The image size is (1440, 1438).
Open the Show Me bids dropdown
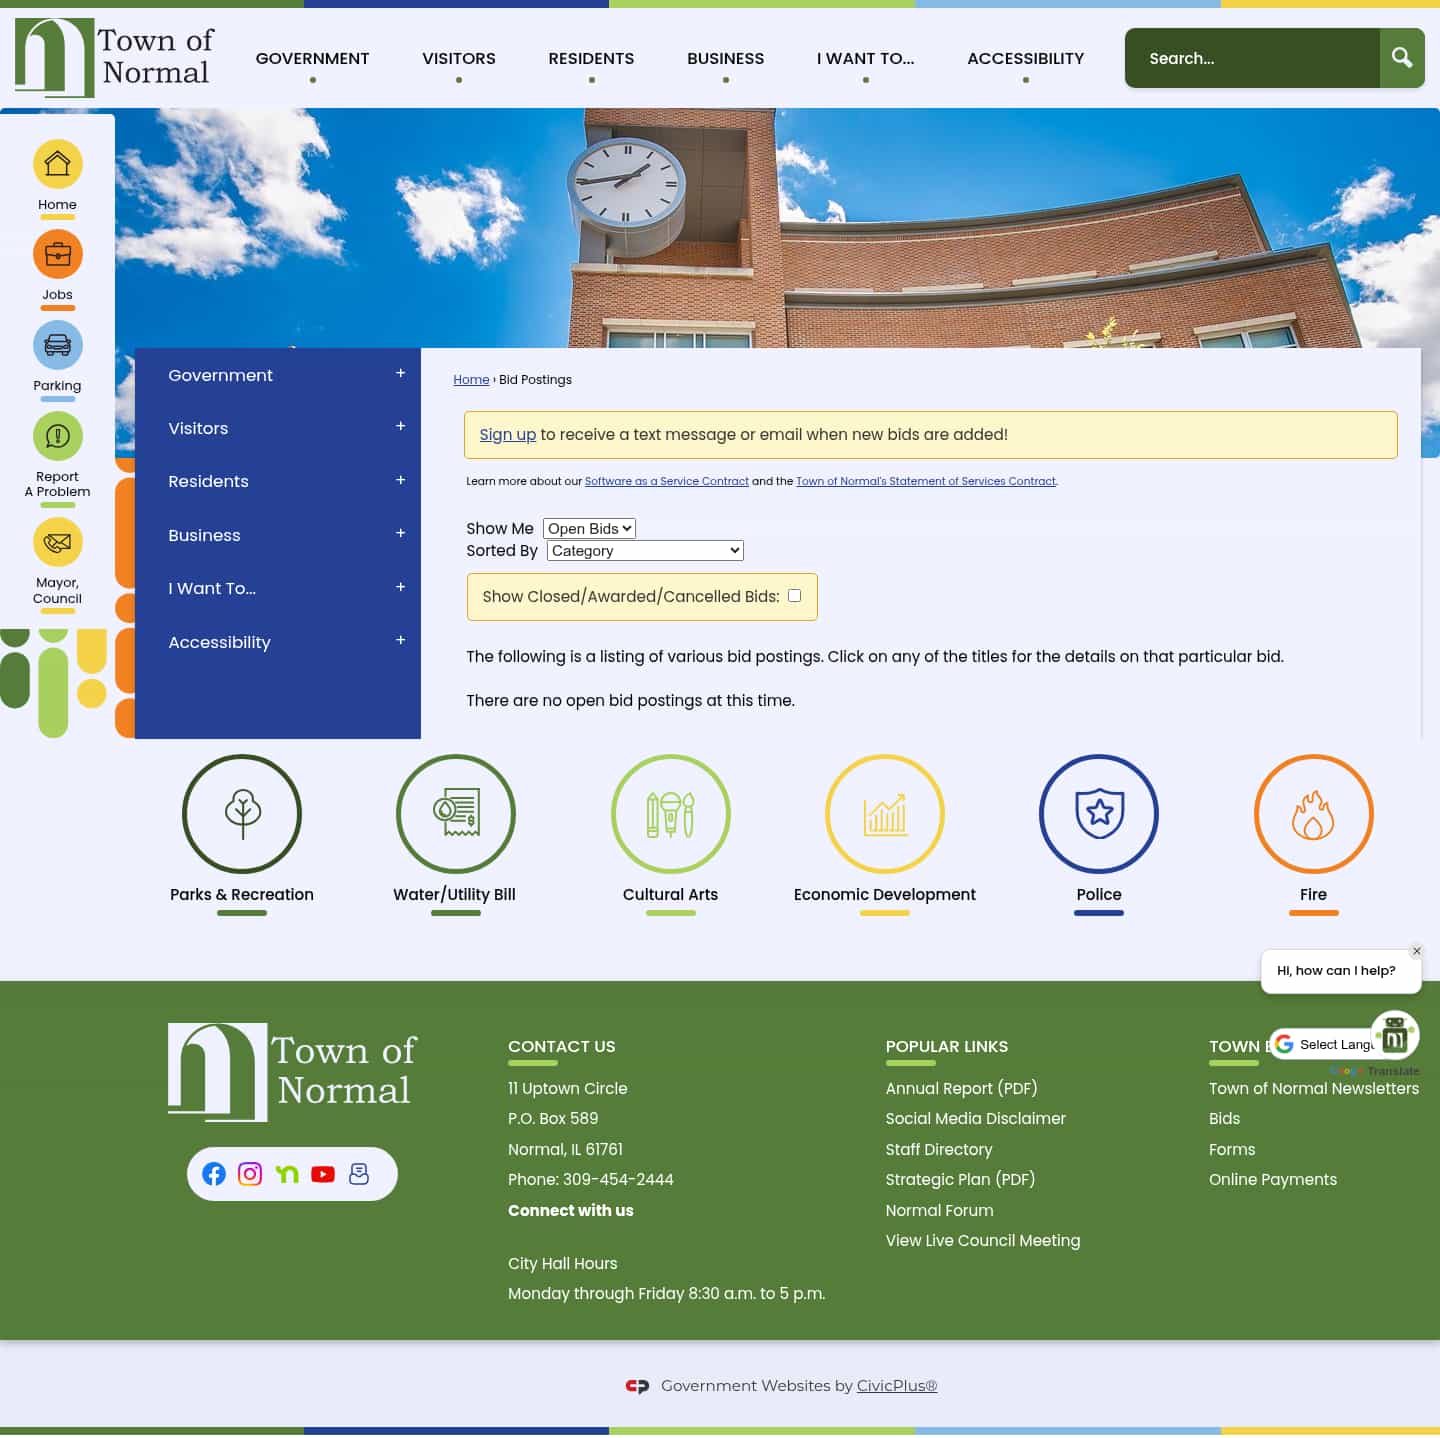(x=589, y=528)
